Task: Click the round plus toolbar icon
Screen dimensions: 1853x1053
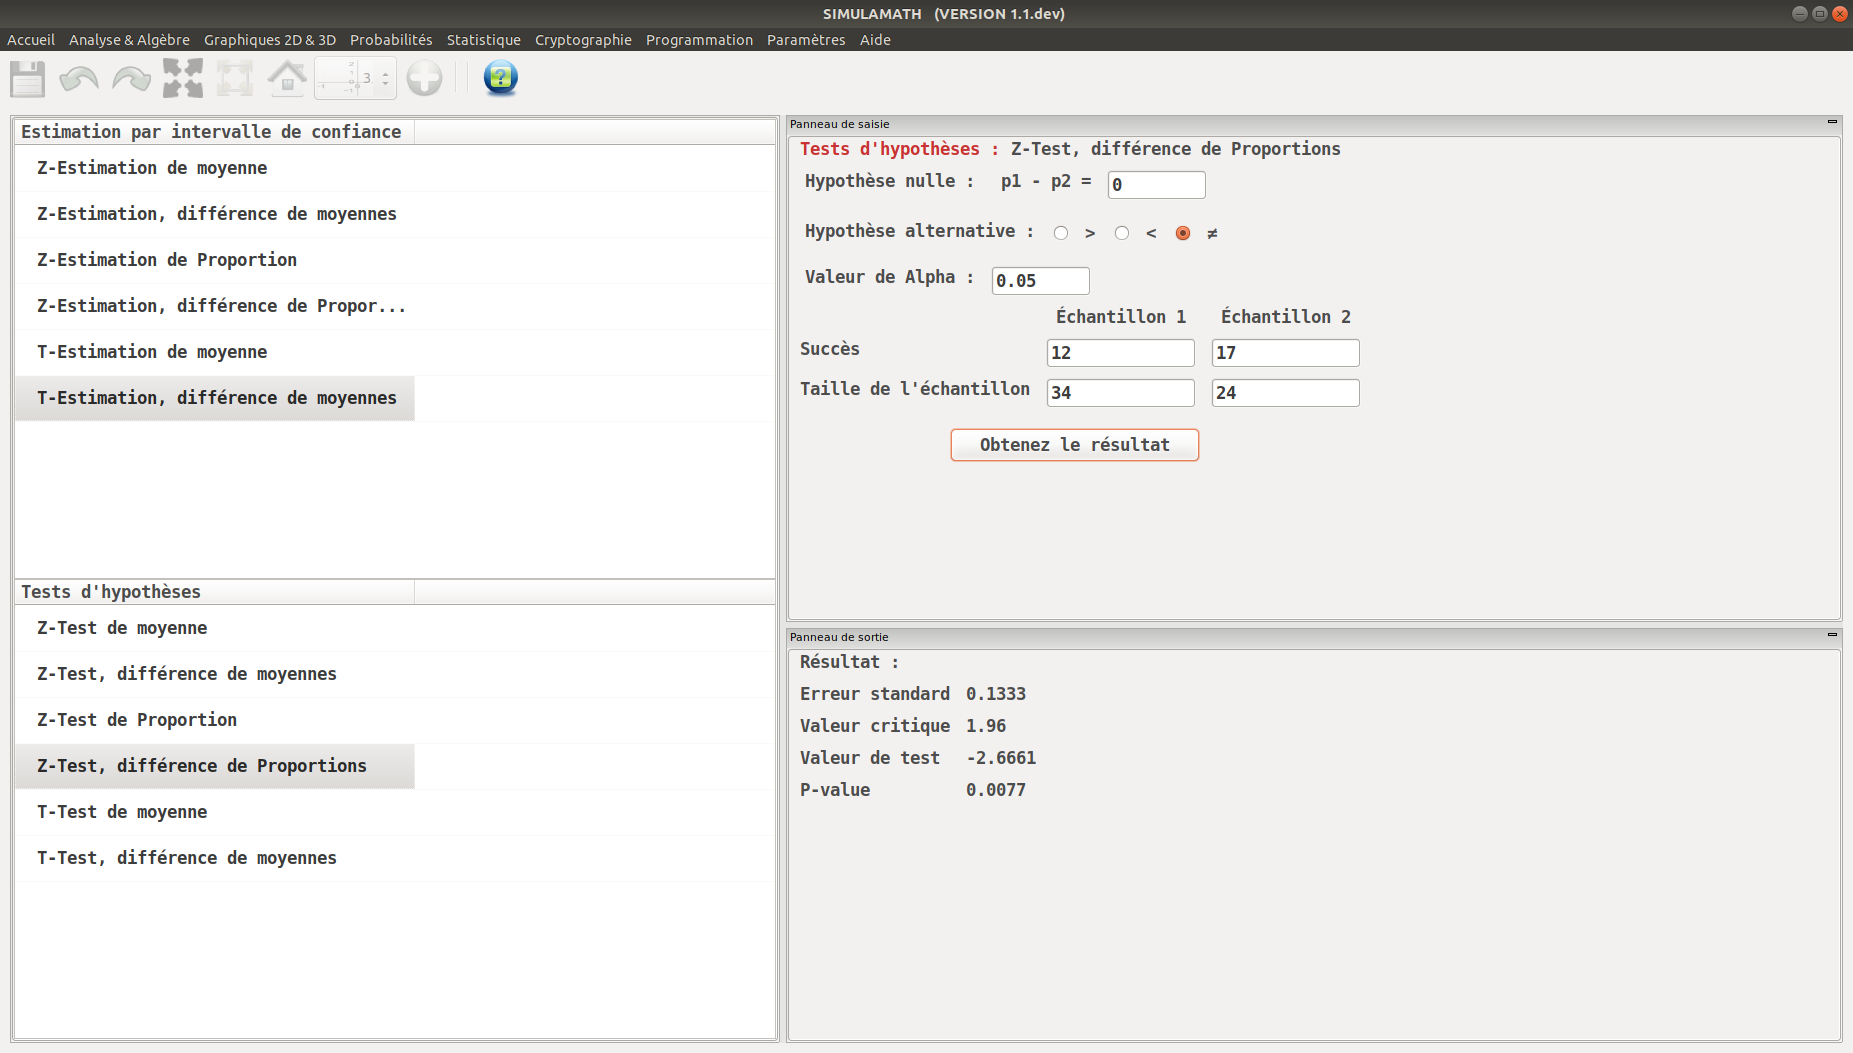Action: tap(424, 78)
